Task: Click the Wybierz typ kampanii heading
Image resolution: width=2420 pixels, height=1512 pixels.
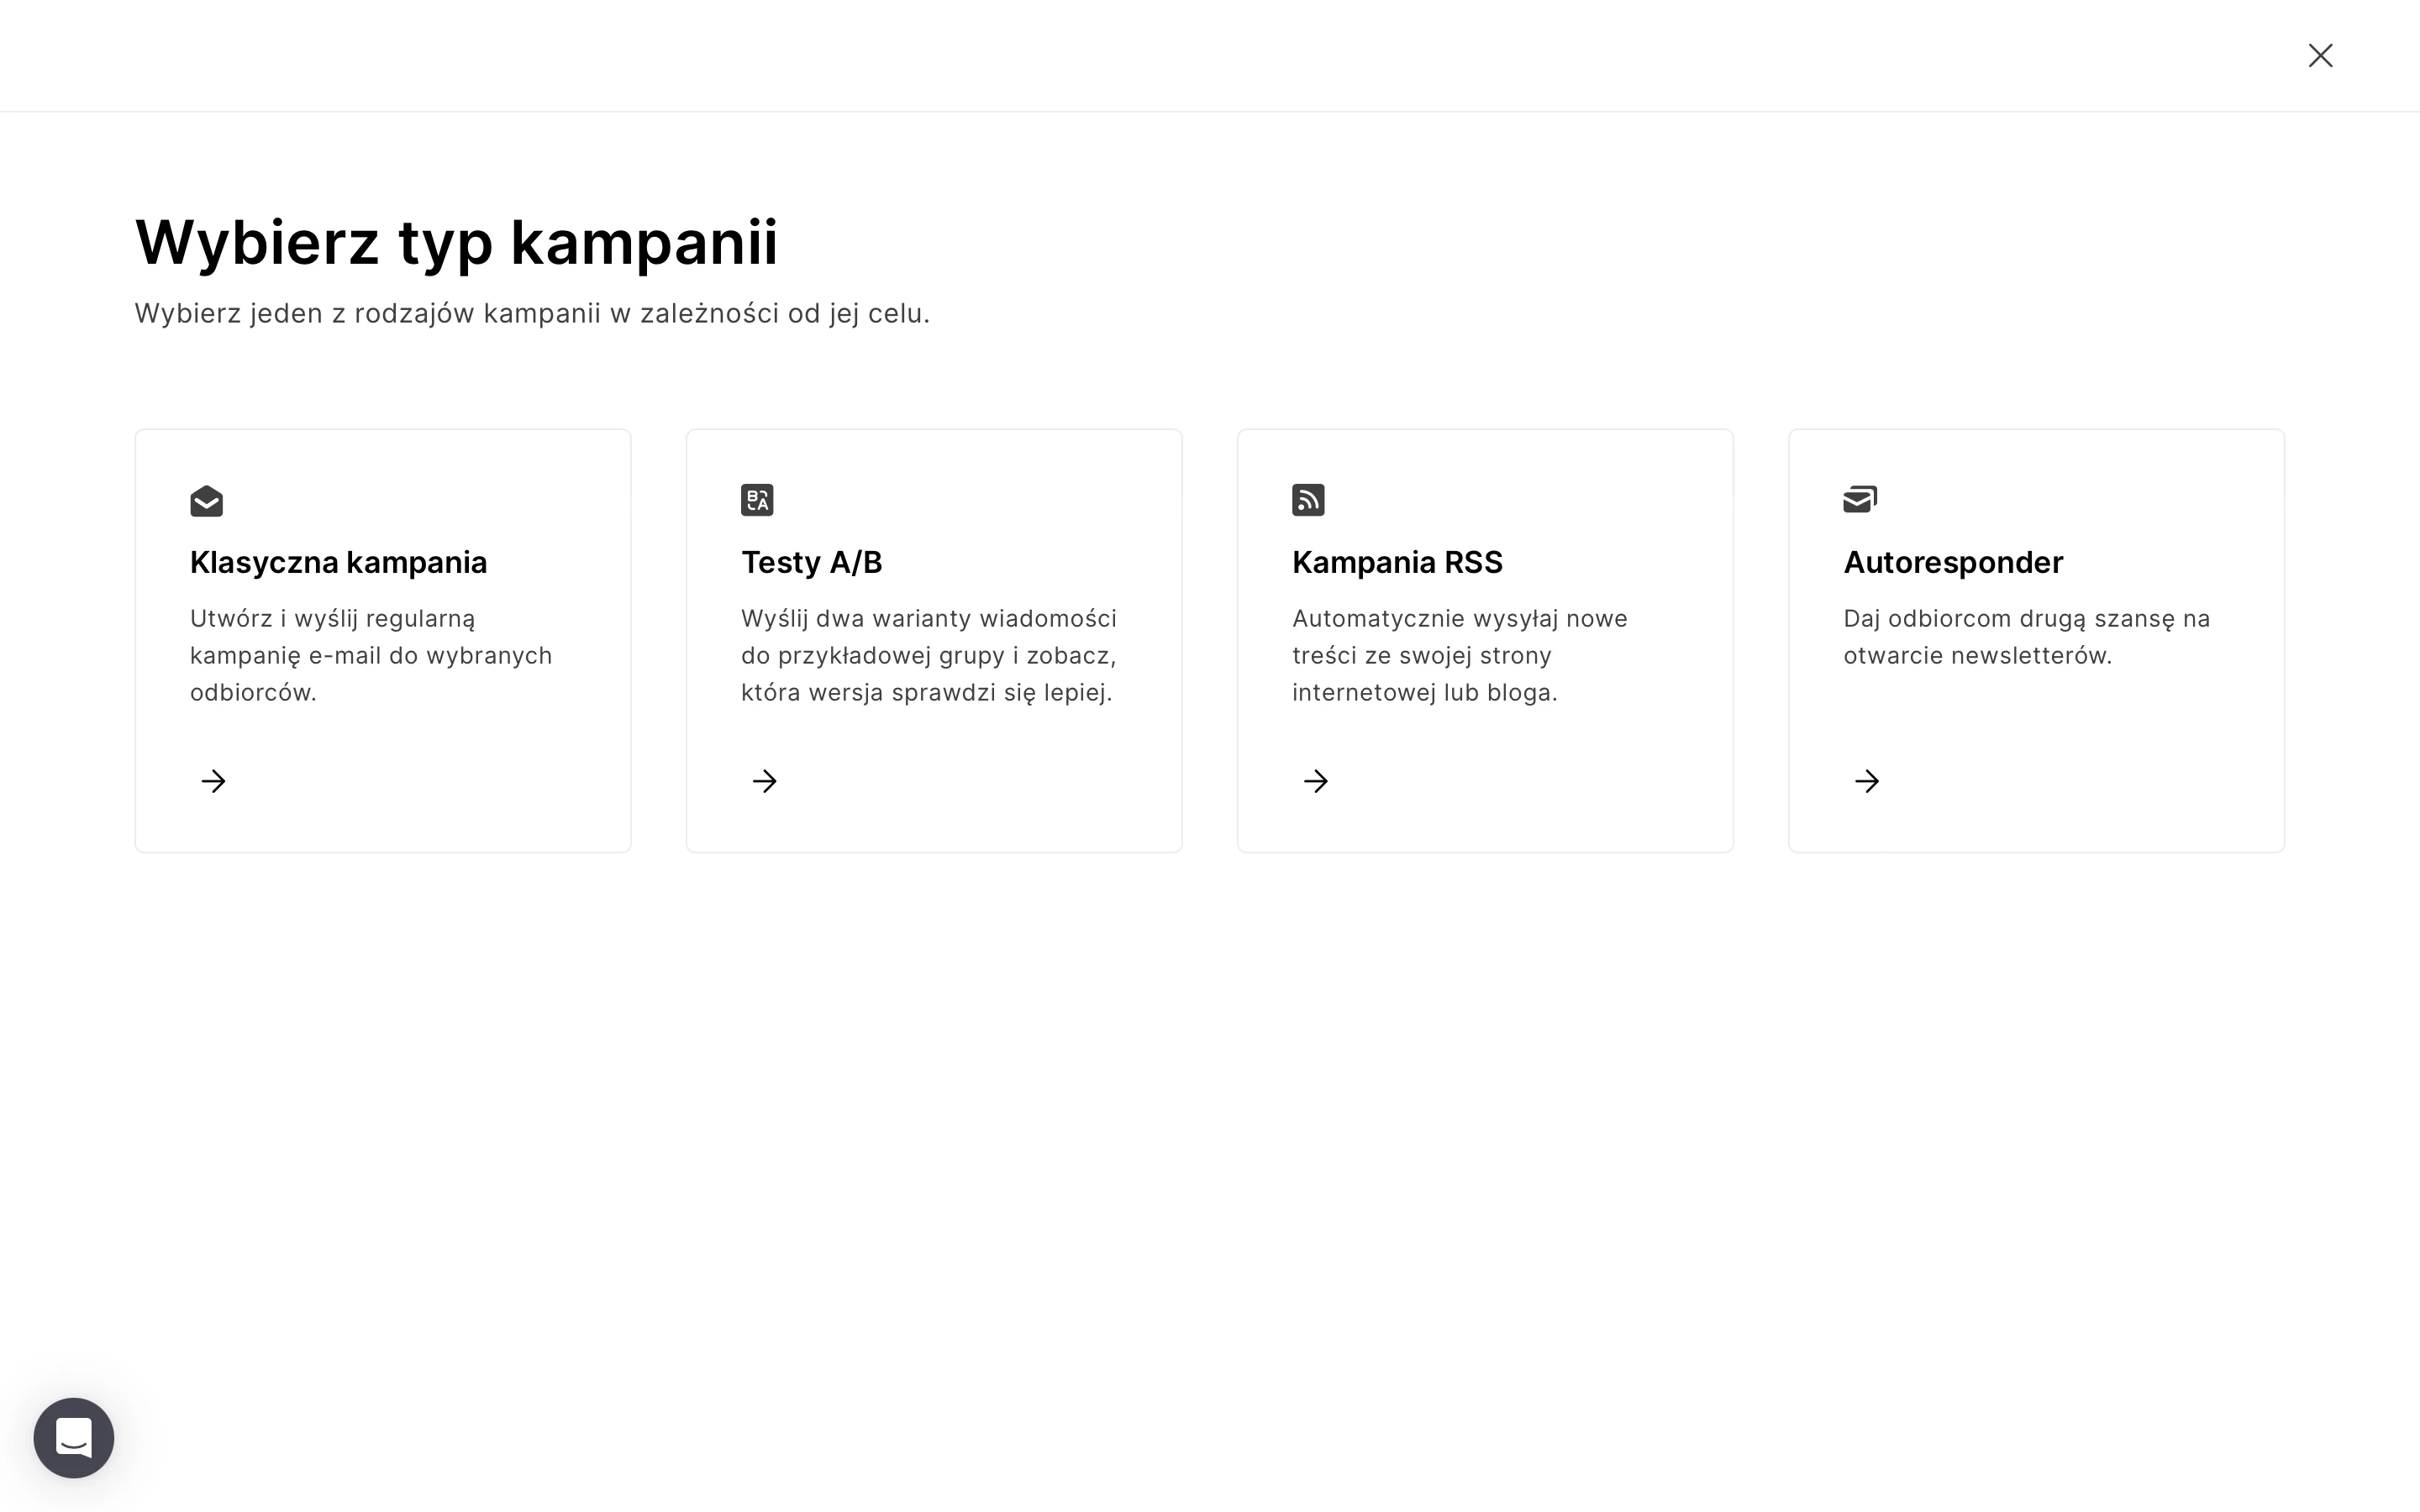Action: 456,243
